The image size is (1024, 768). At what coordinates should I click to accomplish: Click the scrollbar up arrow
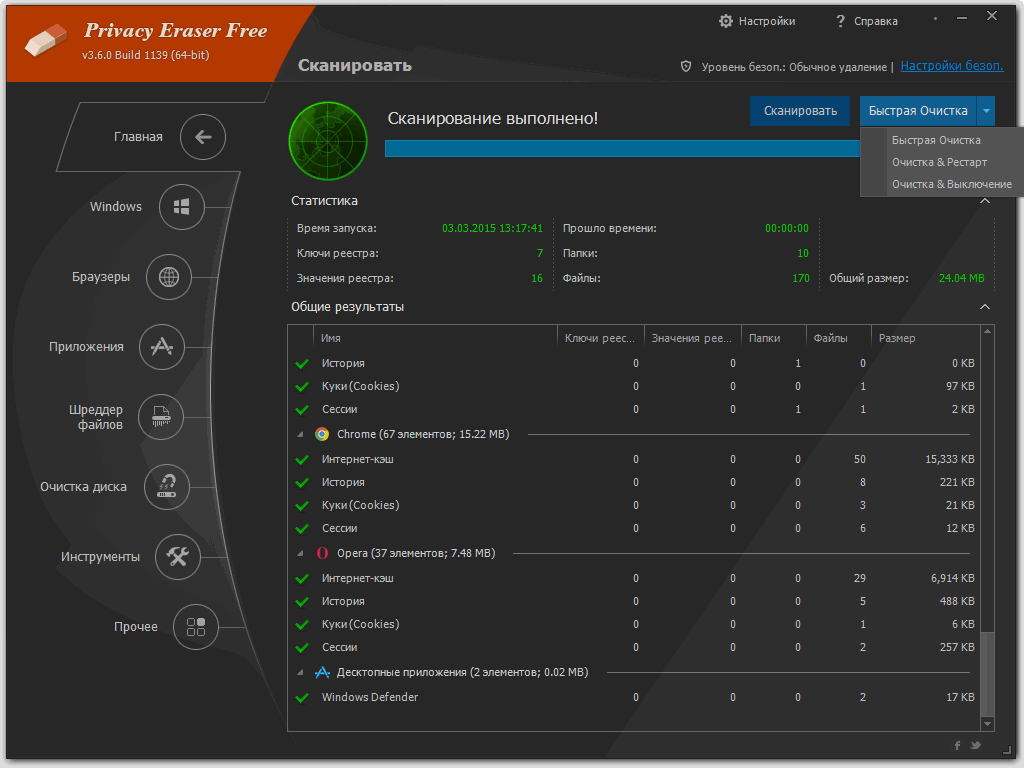click(987, 332)
